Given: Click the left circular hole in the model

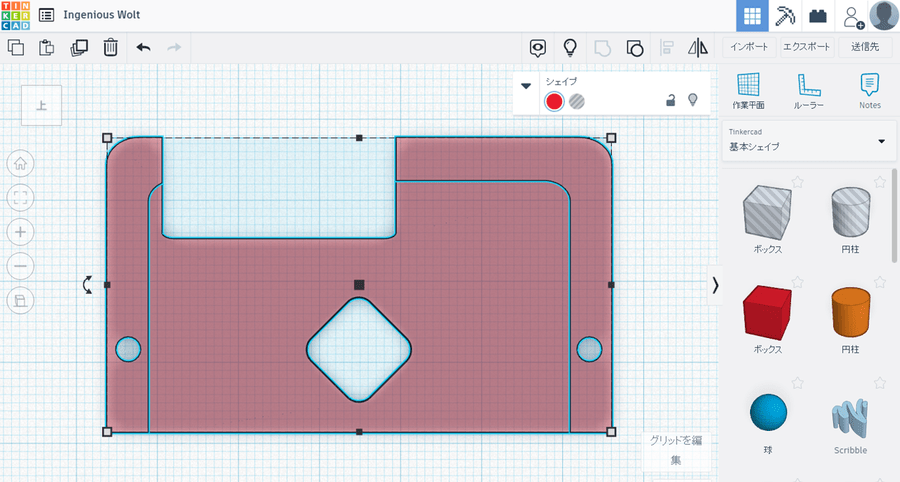Looking at the screenshot, I should (128, 349).
